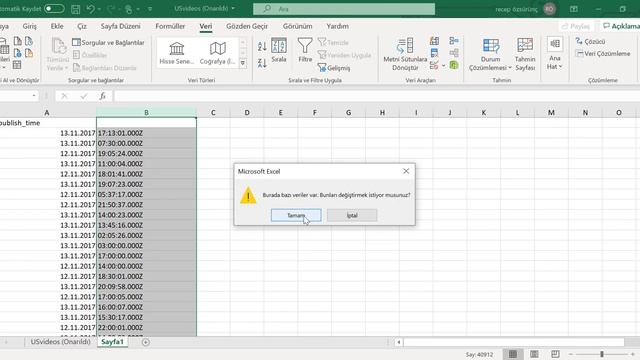The width and height of the screenshot is (640, 360).
Task: Click the Tamam button in the Excel dialog
Action: point(296,215)
